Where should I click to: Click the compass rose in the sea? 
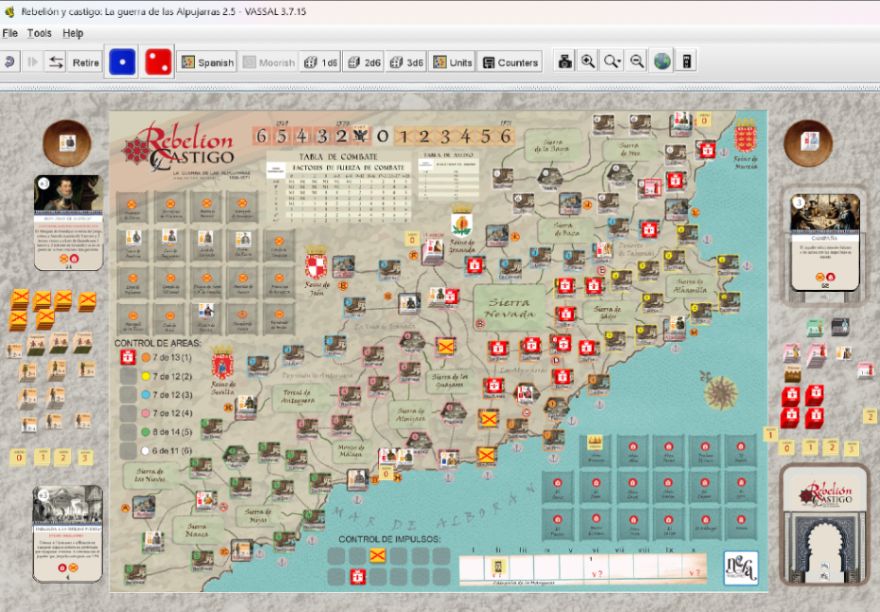[x=720, y=390]
